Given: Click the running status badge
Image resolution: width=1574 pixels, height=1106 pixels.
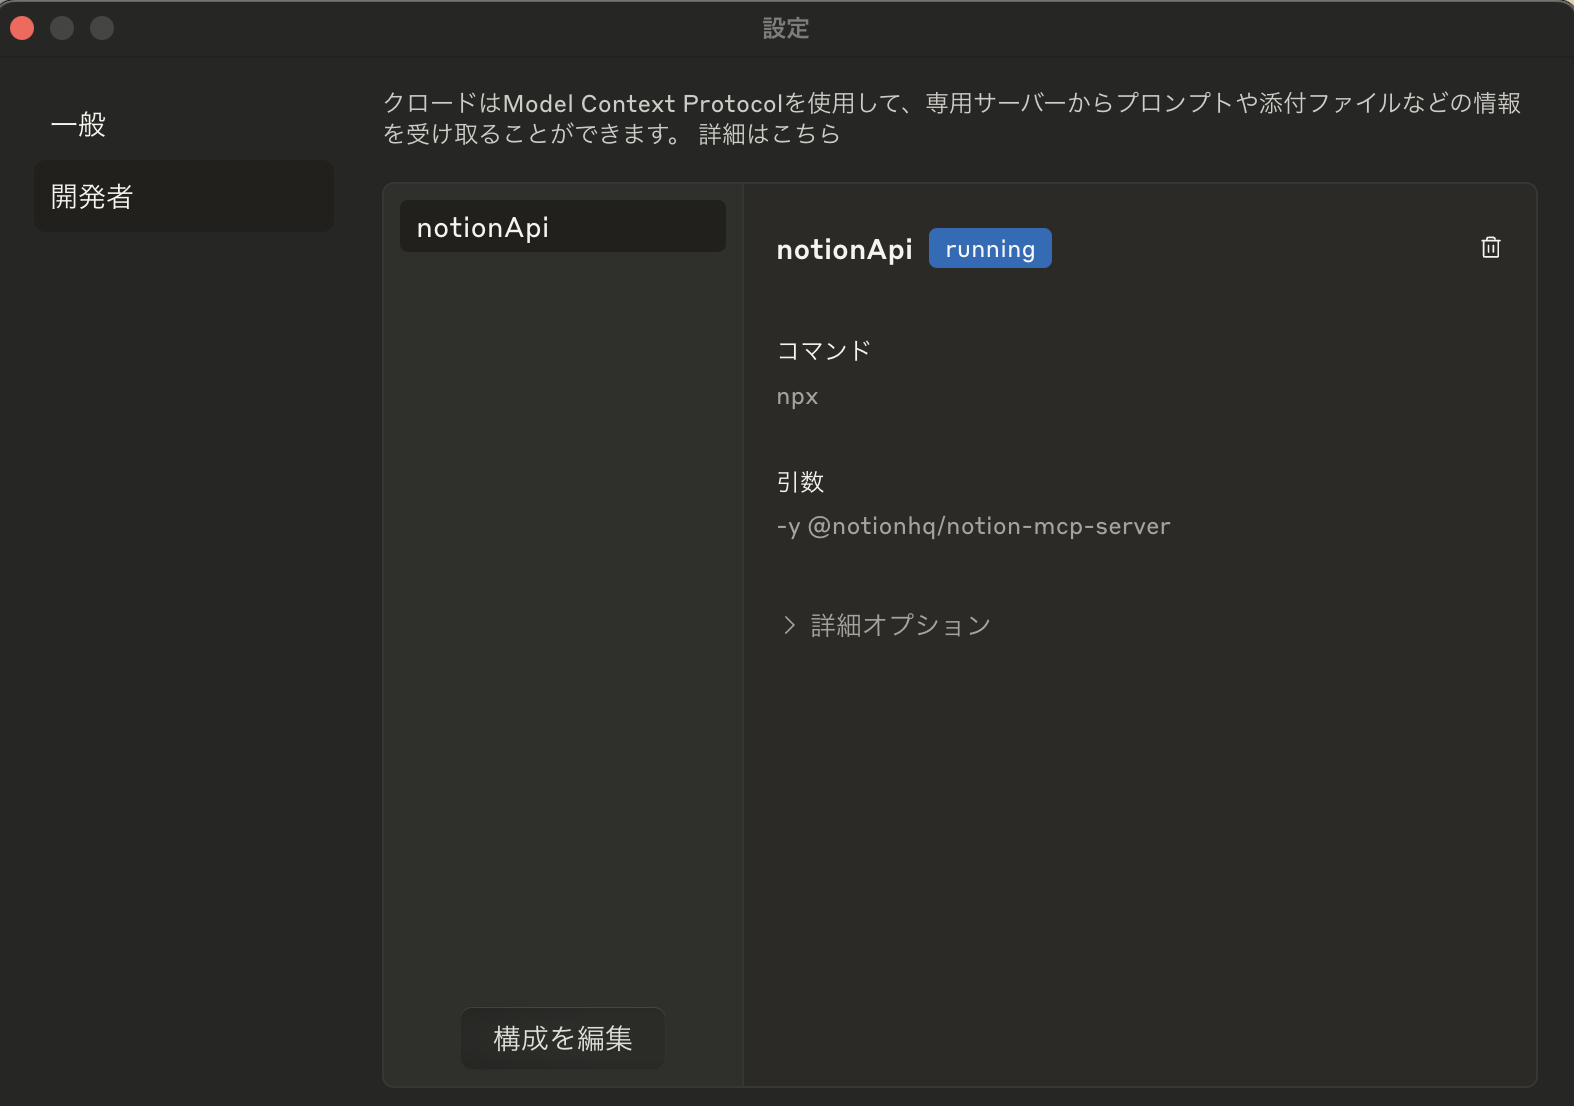Looking at the screenshot, I should (990, 248).
